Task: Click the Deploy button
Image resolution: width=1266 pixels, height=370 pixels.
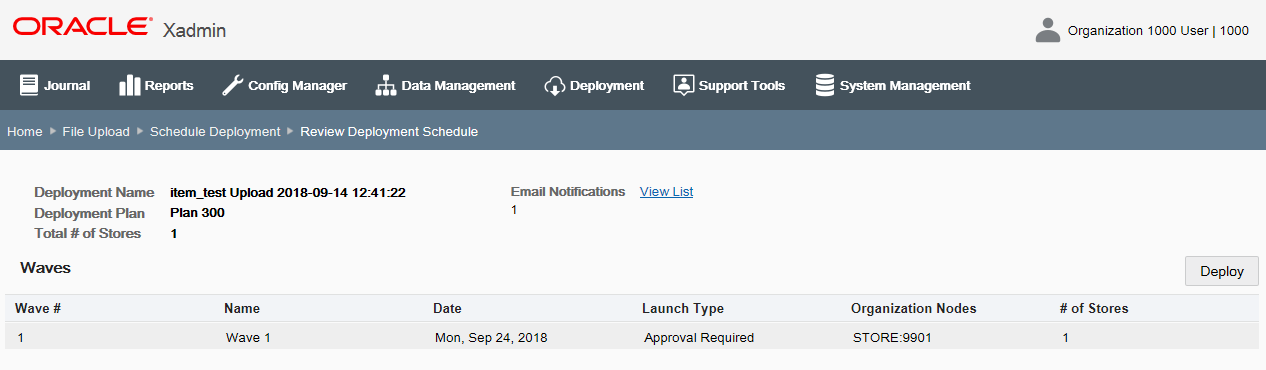Action: [x=1221, y=271]
